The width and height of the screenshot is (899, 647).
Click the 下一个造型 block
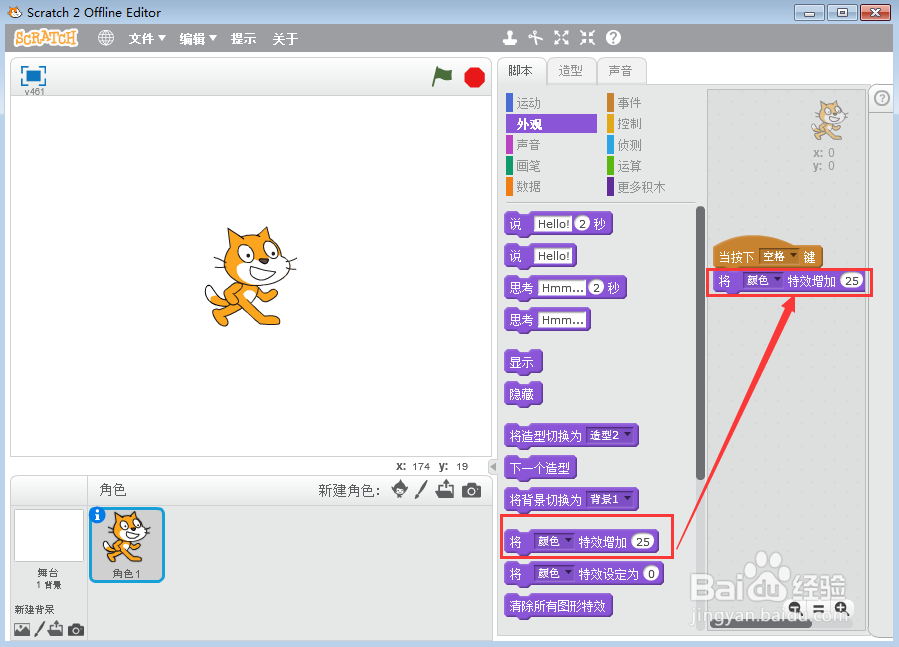[540, 468]
